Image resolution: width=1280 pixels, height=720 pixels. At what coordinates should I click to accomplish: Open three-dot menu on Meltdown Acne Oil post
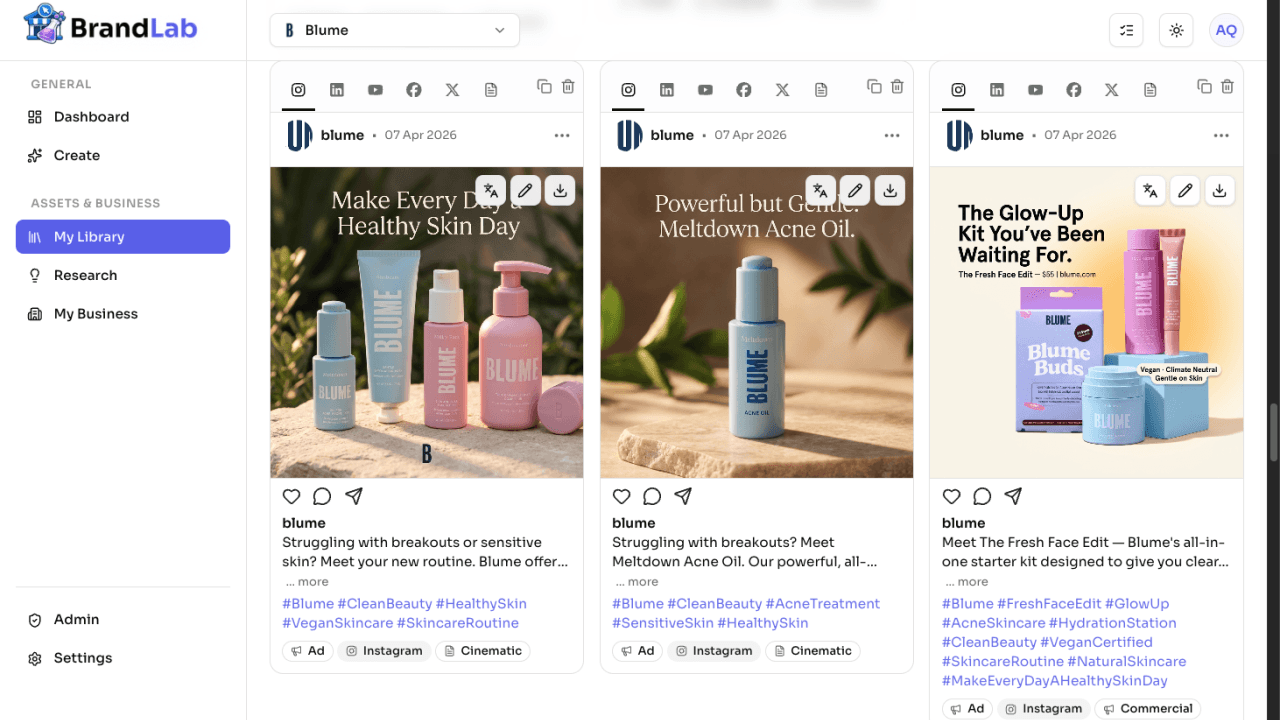click(x=892, y=135)
